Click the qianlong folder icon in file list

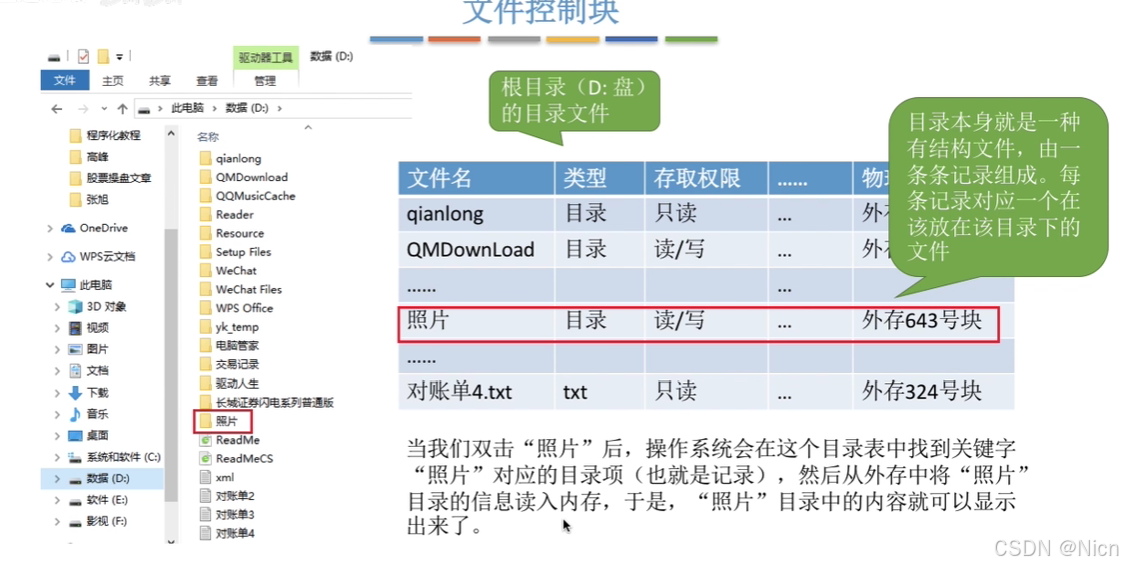click(206, 158)
